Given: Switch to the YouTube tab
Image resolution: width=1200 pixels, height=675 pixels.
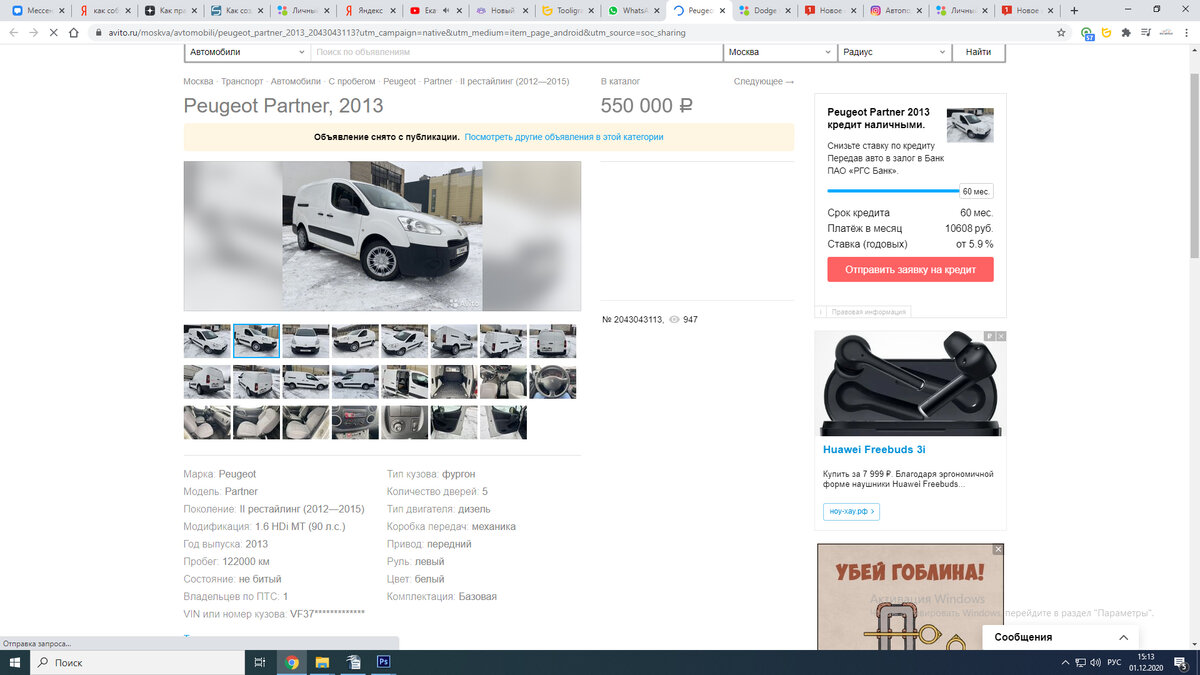Looking at the screenshot, I should 435,10.
